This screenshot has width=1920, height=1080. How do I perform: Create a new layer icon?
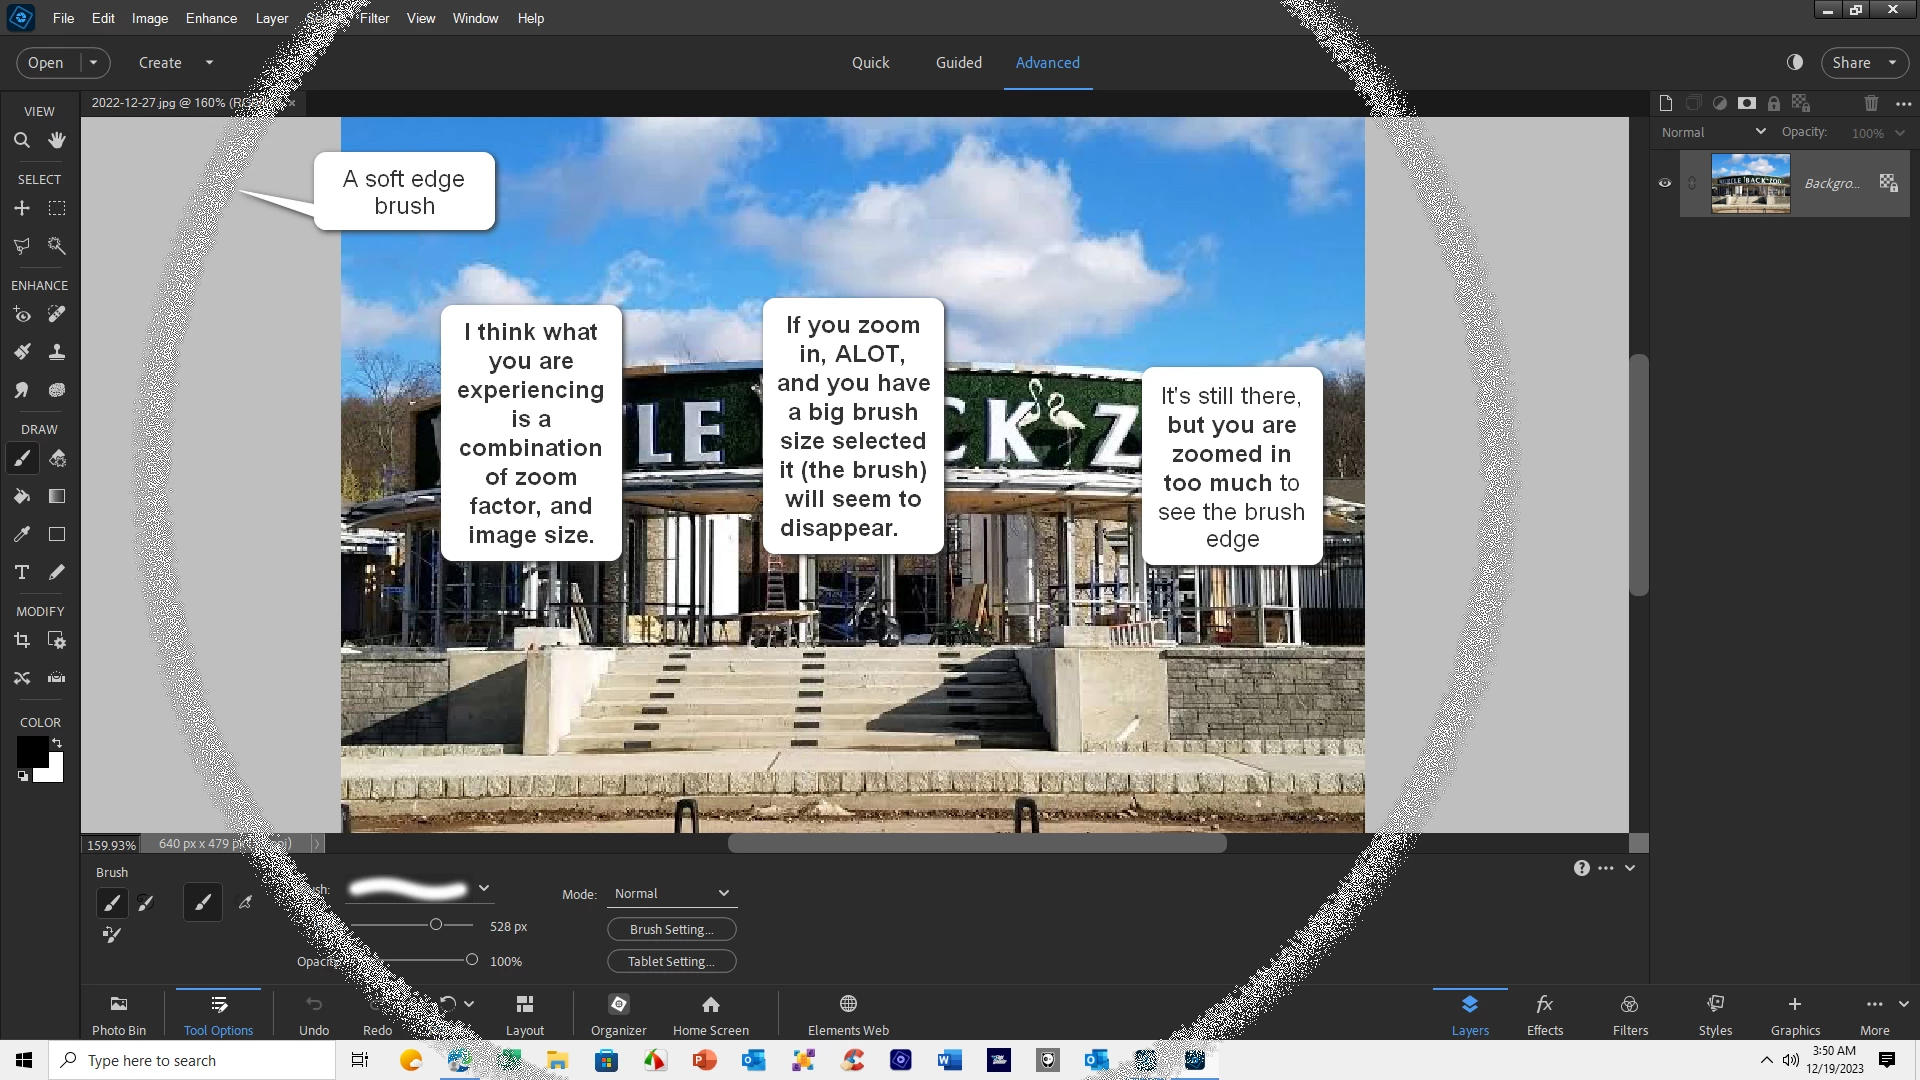1665,103
